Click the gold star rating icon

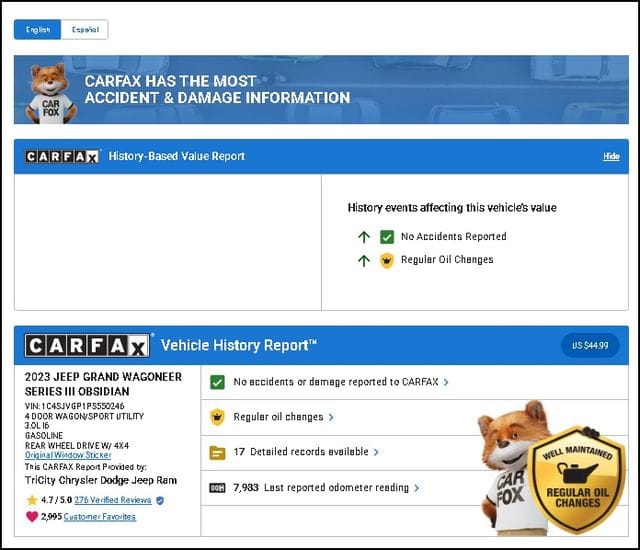click(31, 500)
